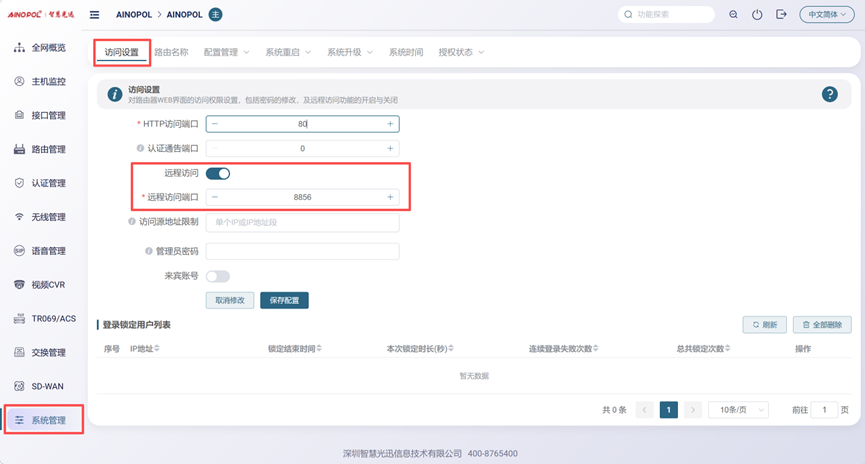
Task: Expand the 配置管理 dropdown tab
Action: (x=226, y=52)
